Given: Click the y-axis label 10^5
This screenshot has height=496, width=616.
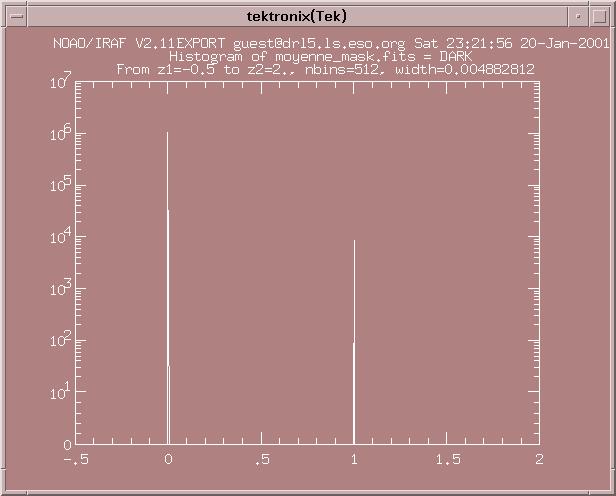Looking at the screenshot, I should click(x=60, y=183).
